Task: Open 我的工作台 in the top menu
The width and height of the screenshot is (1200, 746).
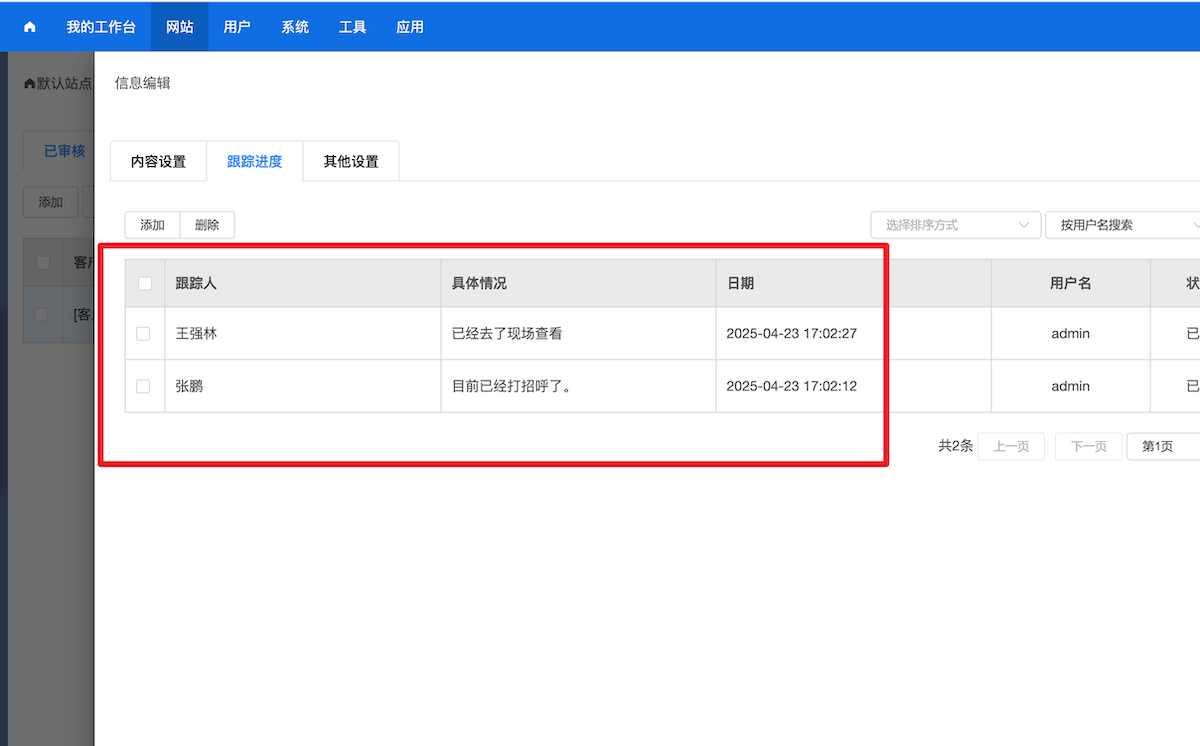Action: [101, 27]
